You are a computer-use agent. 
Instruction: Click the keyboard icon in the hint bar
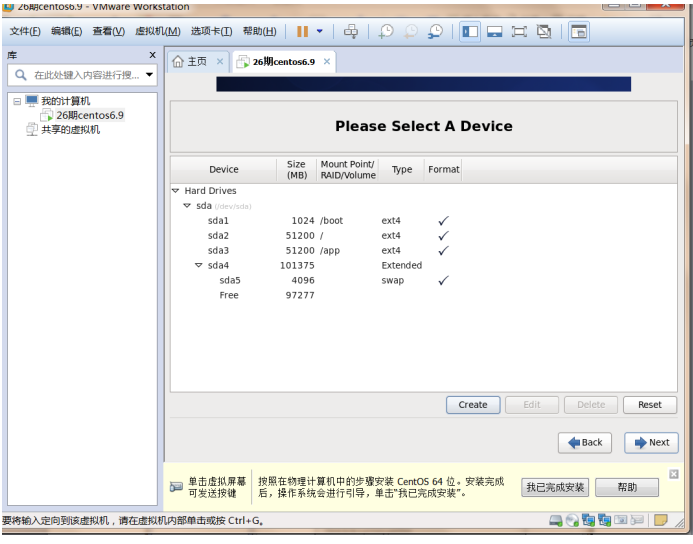(x=176, y=487)
